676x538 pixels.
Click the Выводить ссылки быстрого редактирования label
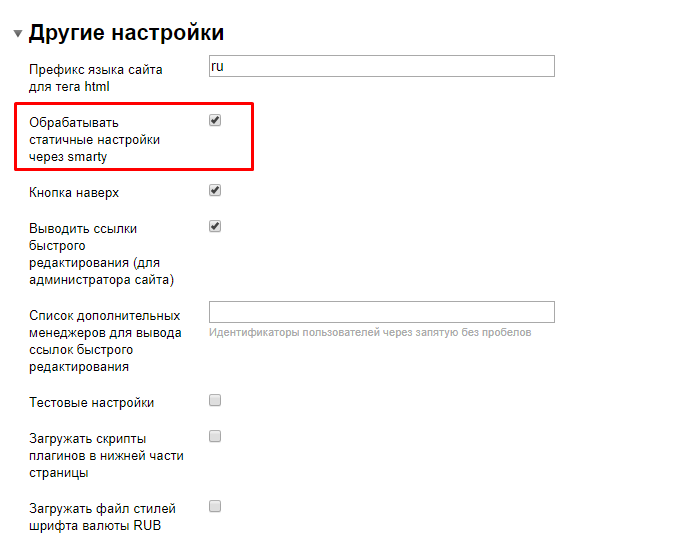pos(100,254)
